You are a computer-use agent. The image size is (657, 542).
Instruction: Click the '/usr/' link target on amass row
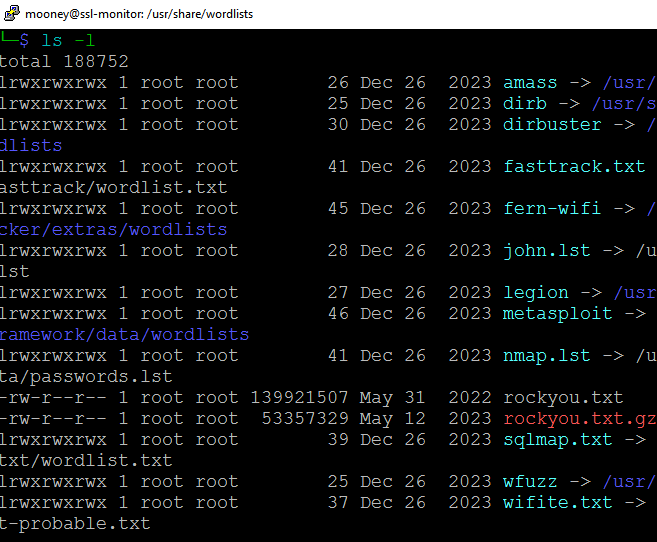629,83
